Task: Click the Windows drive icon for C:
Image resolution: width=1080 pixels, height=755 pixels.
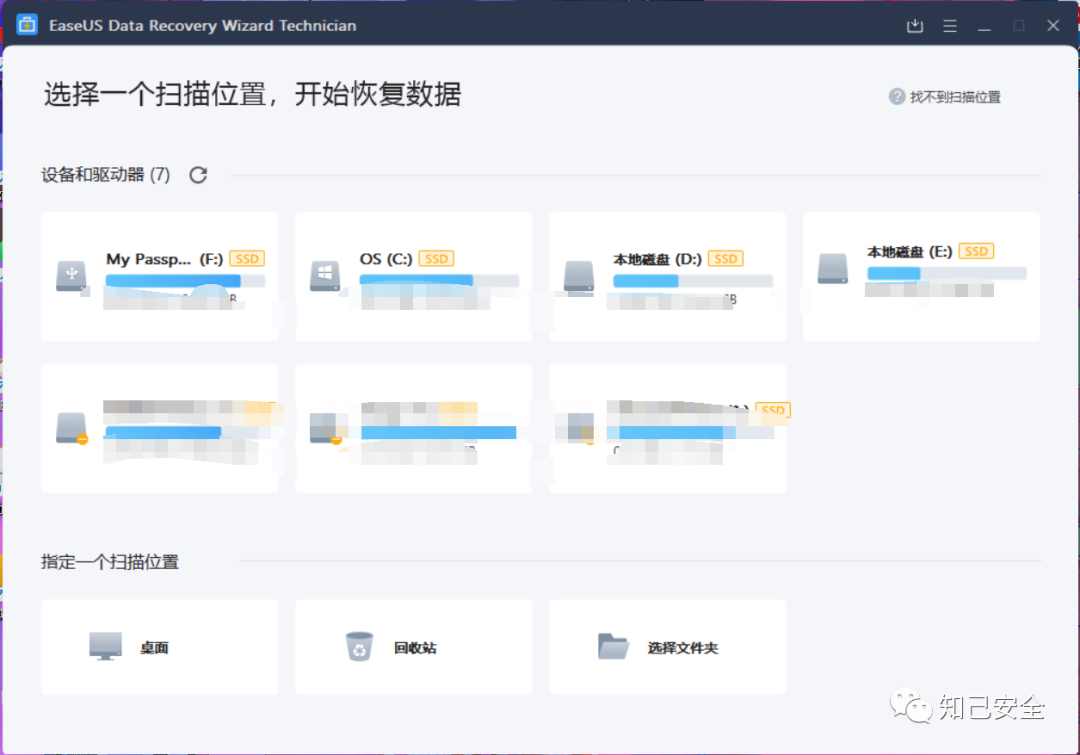Action: tap(324, 276)
